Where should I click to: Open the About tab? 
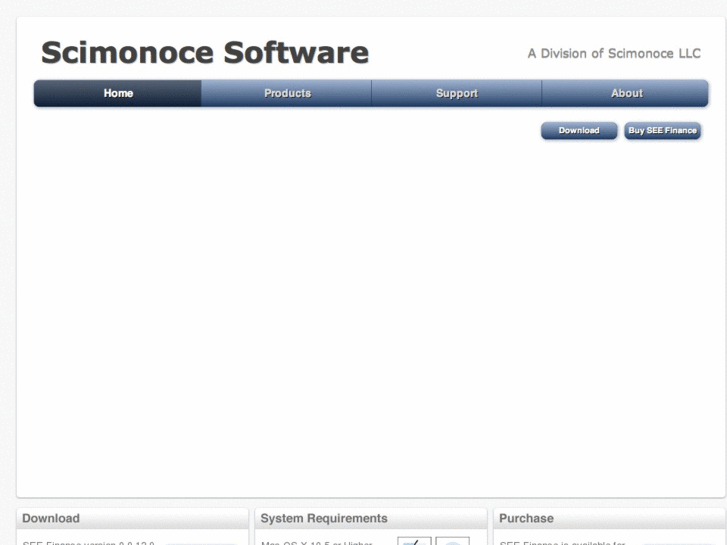tap(626, 93)
